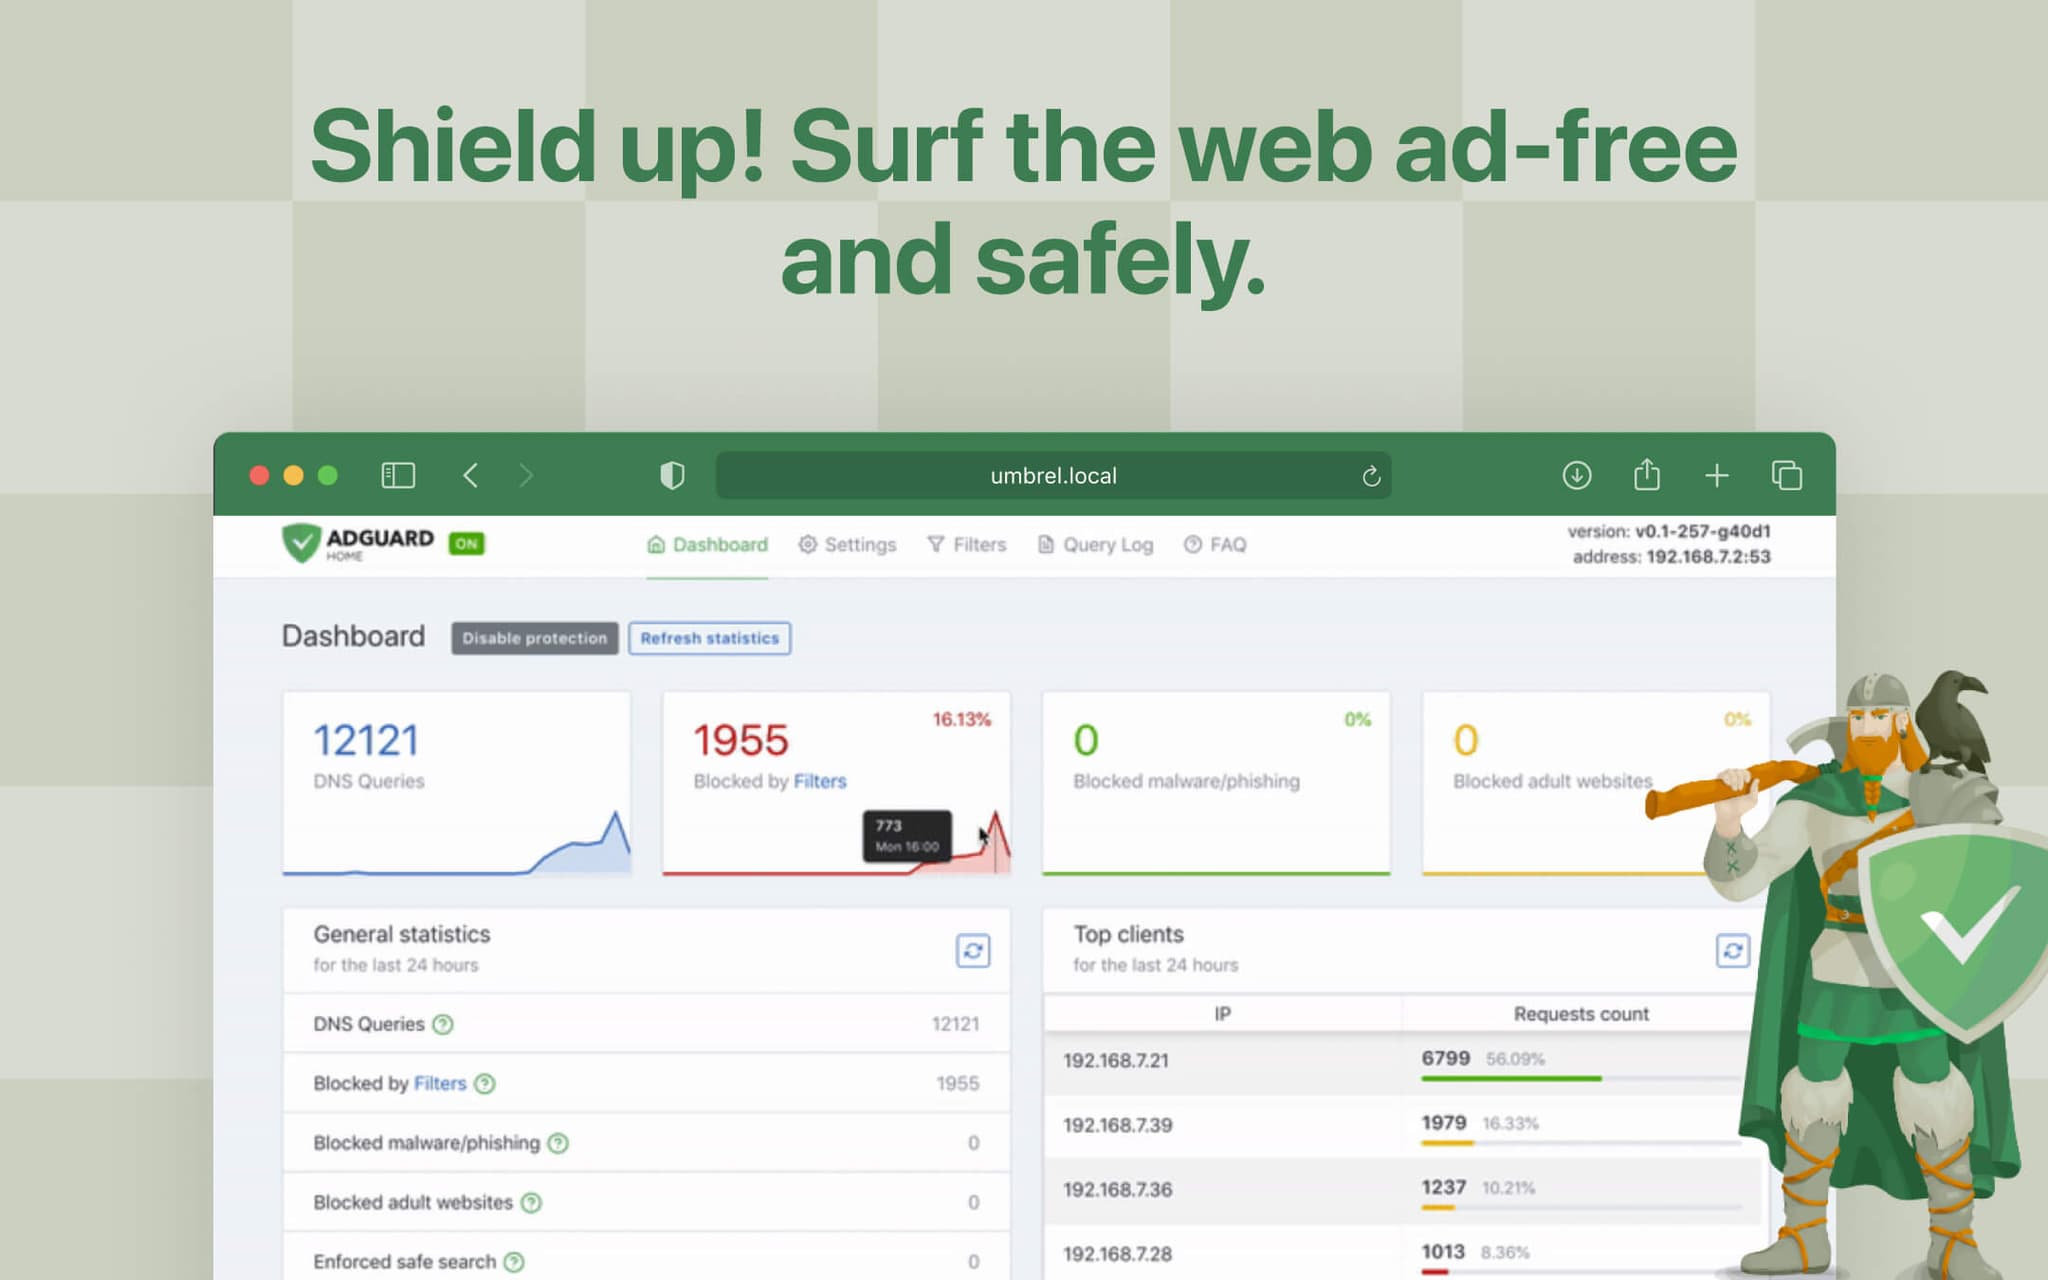Refresh the Top clients panel
Image resolution: width=2048 pixels, height=1280 pixels.
tap(1733, 952)
